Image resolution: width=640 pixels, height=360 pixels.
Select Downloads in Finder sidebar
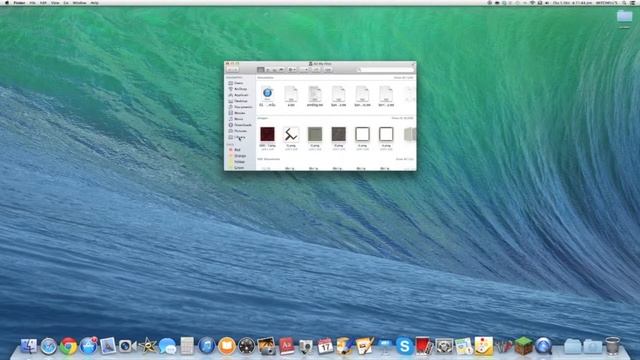pyautogui.click(x=240, y=125)
